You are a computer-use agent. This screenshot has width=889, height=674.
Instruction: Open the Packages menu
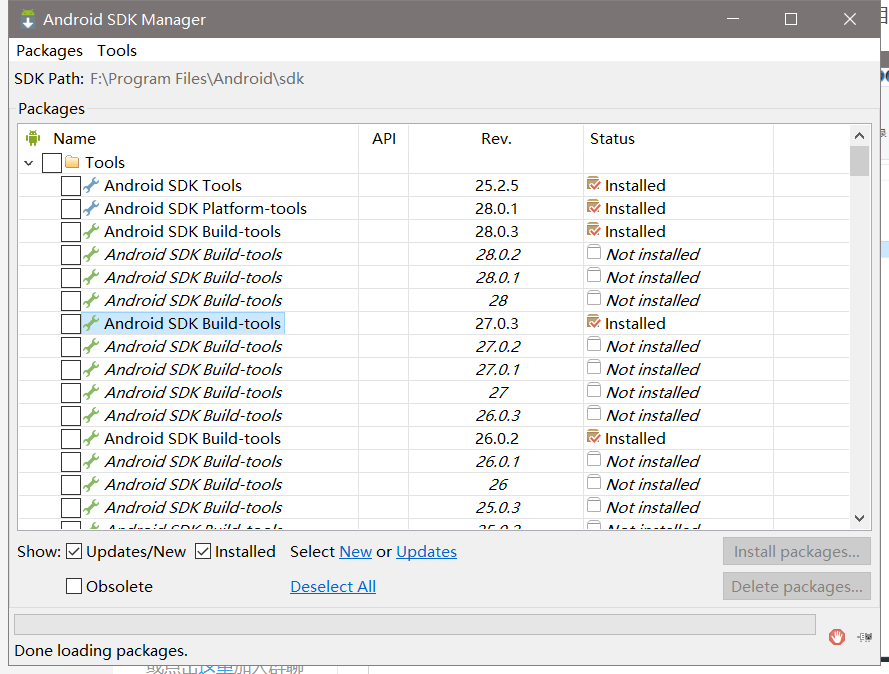pyautogui.click(x=49, y=50)
